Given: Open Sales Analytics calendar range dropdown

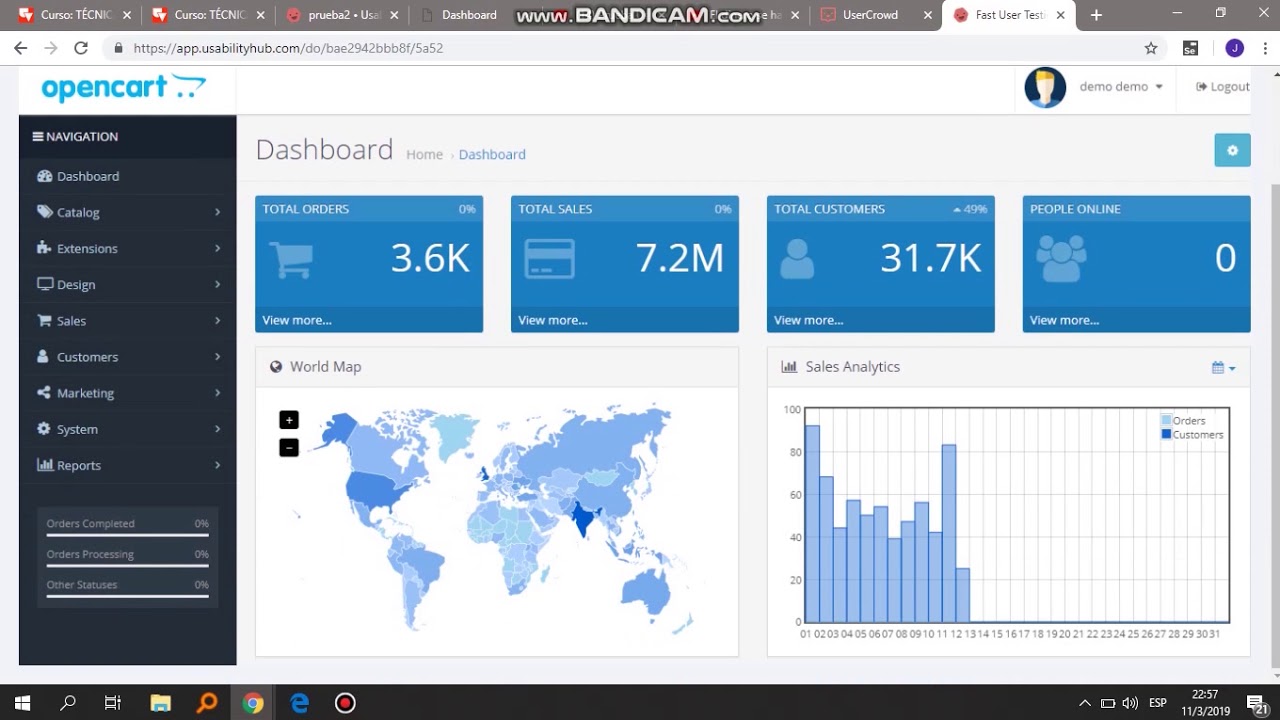Looking at the screenshot, I should click(1223, 368).
